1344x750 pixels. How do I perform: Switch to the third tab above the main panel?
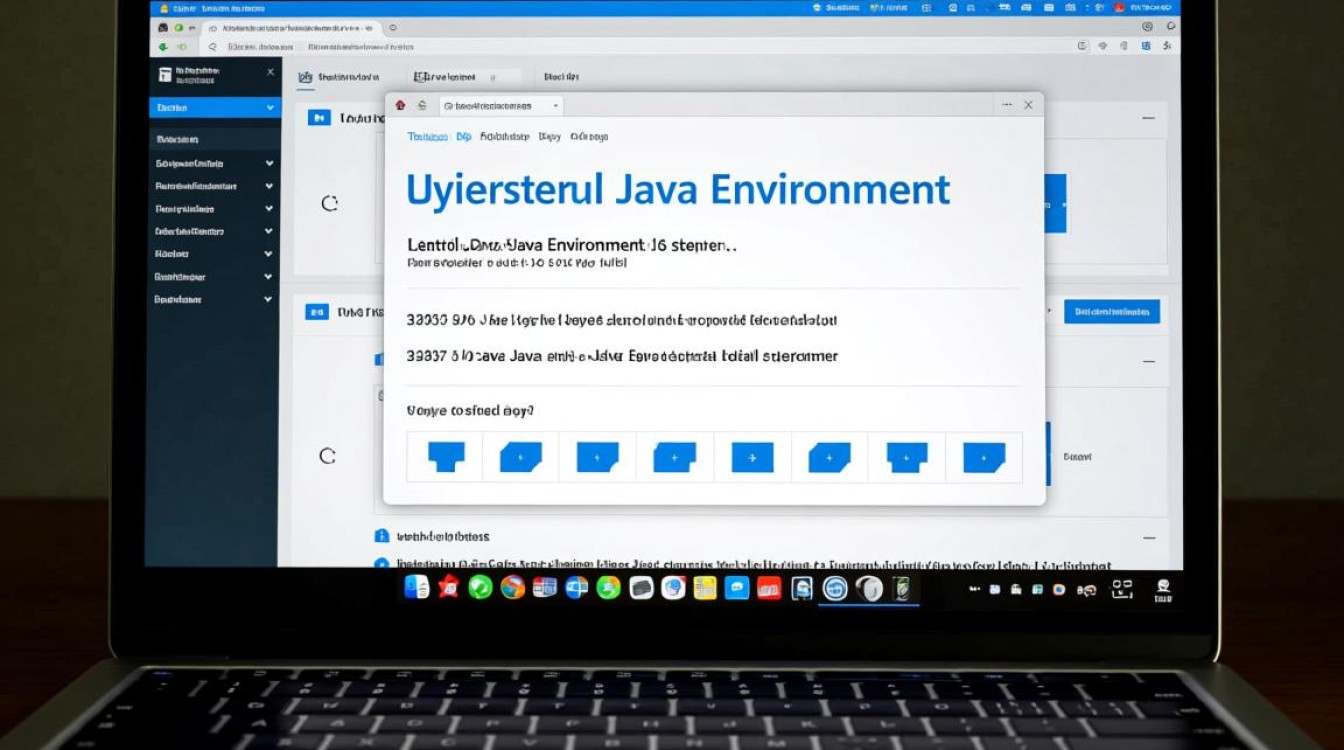coord(561,76)
